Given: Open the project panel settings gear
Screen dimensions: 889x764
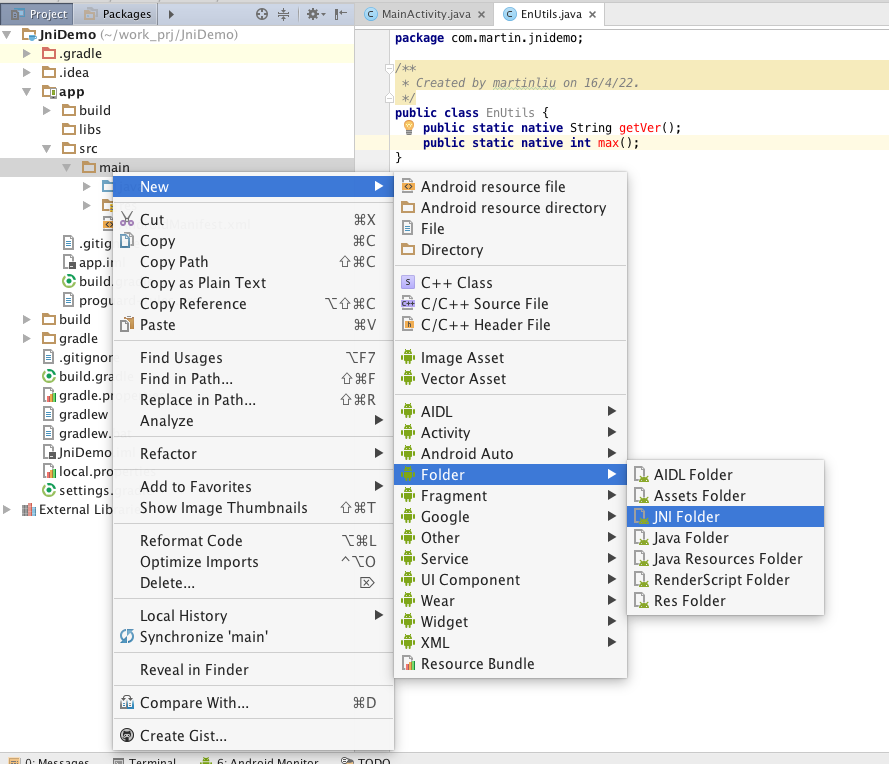Looking at the screenshot, I should pos(312,14).
